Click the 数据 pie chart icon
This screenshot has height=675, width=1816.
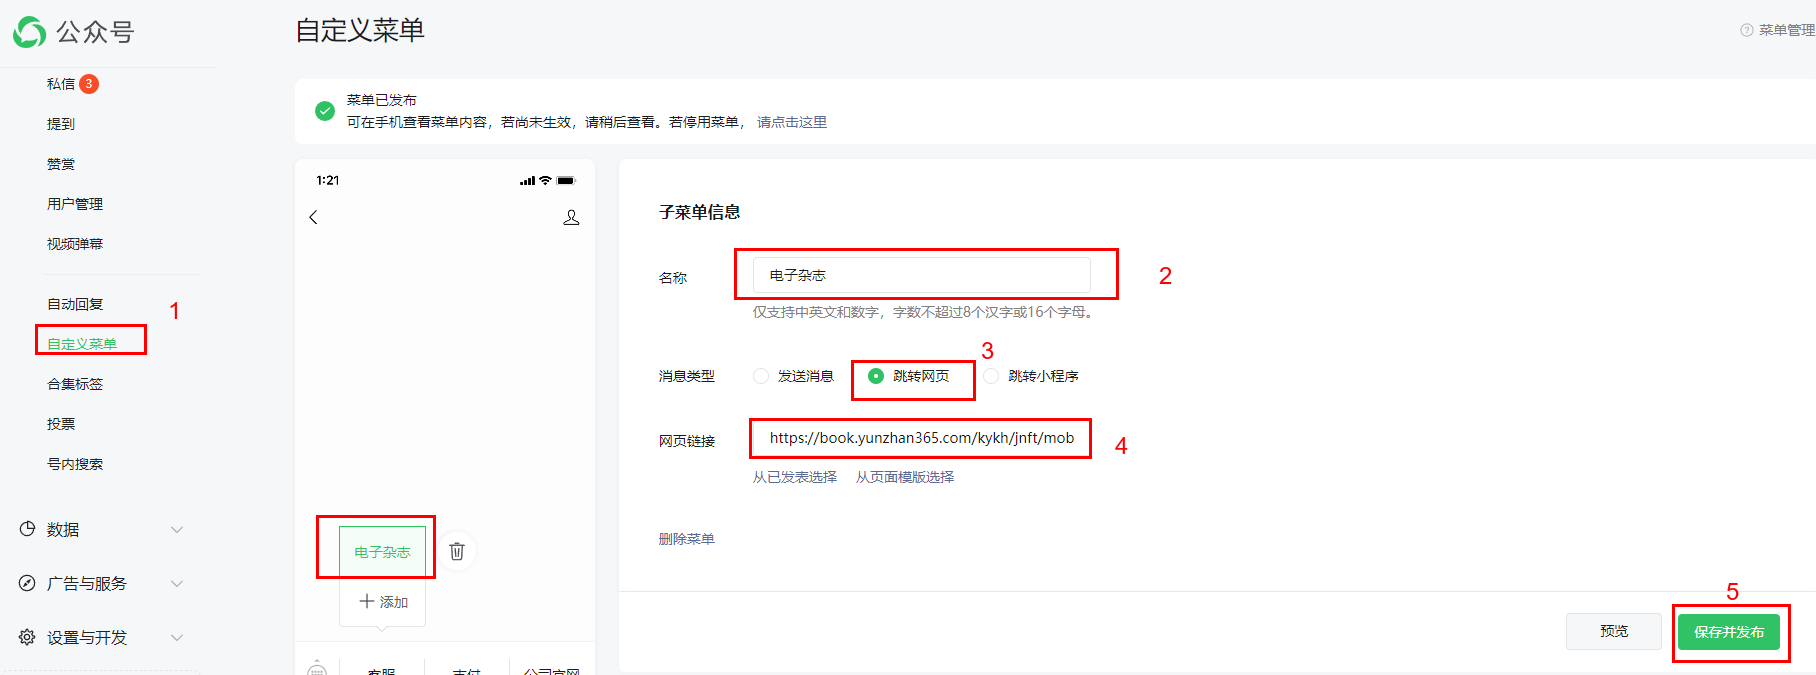[27, 529]
